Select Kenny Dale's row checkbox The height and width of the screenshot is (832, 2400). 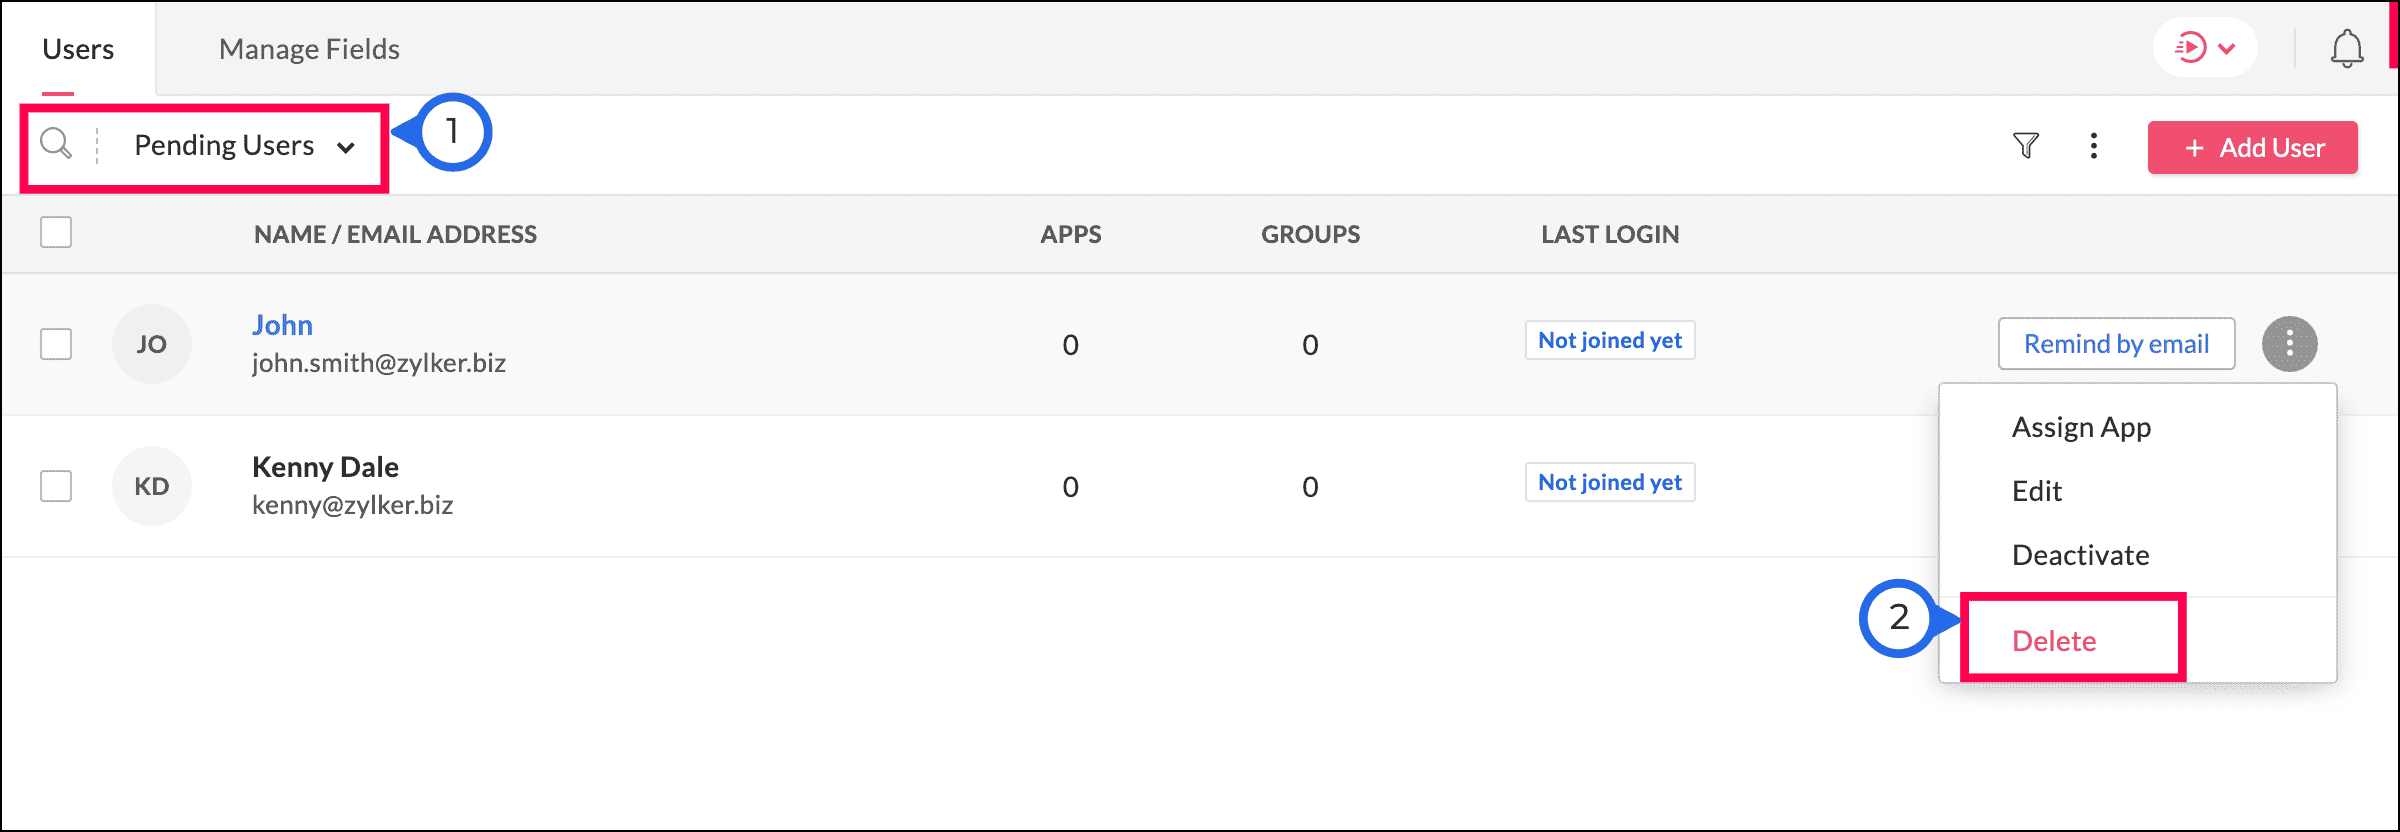pyautogui.click(x=56, y=486)
